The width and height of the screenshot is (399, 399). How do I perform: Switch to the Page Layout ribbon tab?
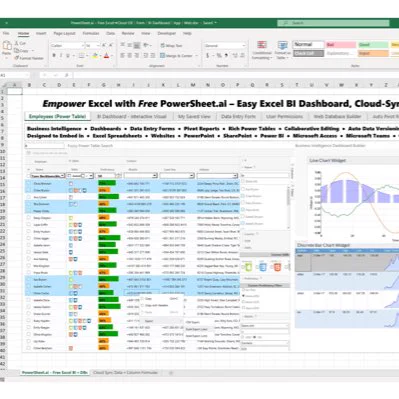pos(64,33)
